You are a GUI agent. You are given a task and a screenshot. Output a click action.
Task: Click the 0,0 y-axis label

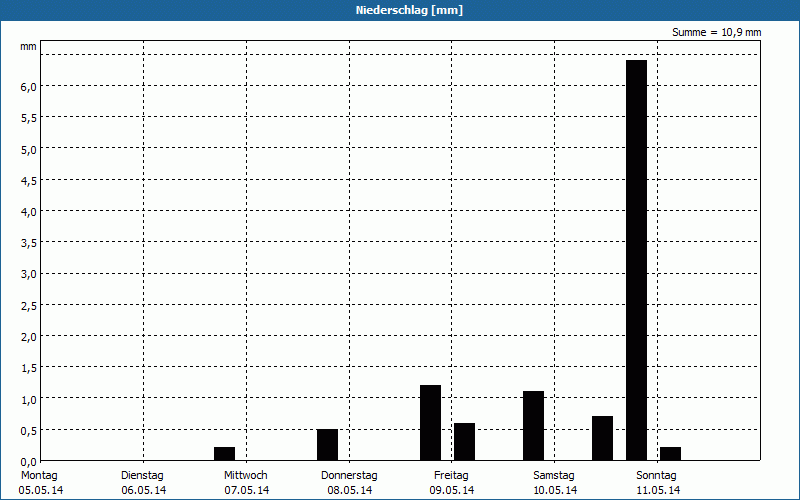[29, 462]
